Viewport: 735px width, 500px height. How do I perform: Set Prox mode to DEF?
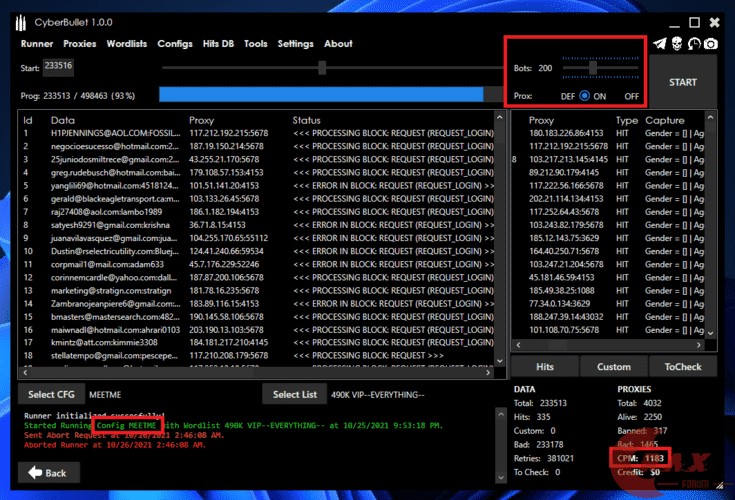(568, 96)
